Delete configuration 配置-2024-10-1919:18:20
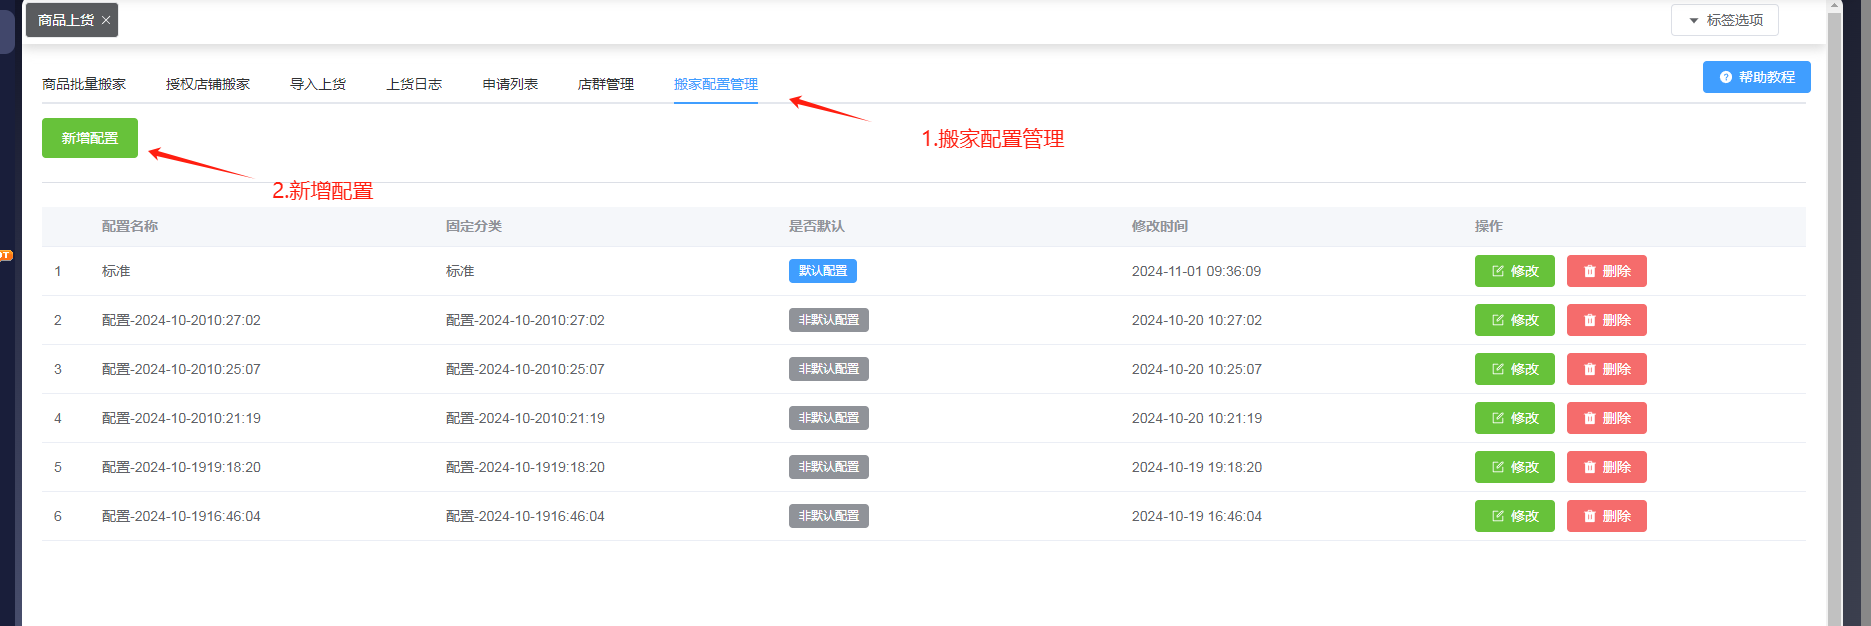Viewport: 1871px width, 626px height. [1606, 467]
